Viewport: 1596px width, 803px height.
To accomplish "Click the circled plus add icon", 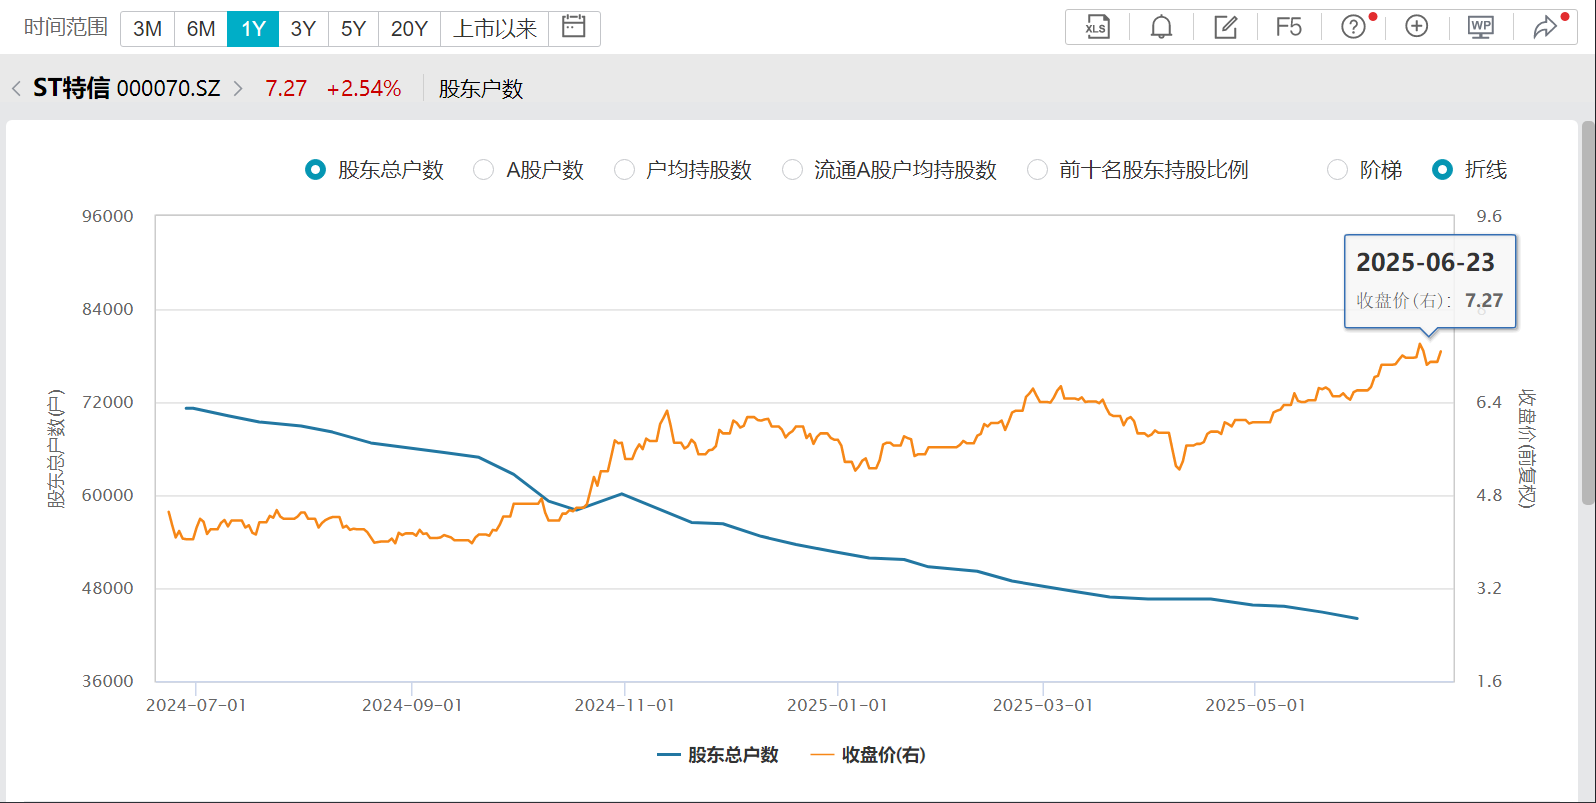I will point(1417,27).
